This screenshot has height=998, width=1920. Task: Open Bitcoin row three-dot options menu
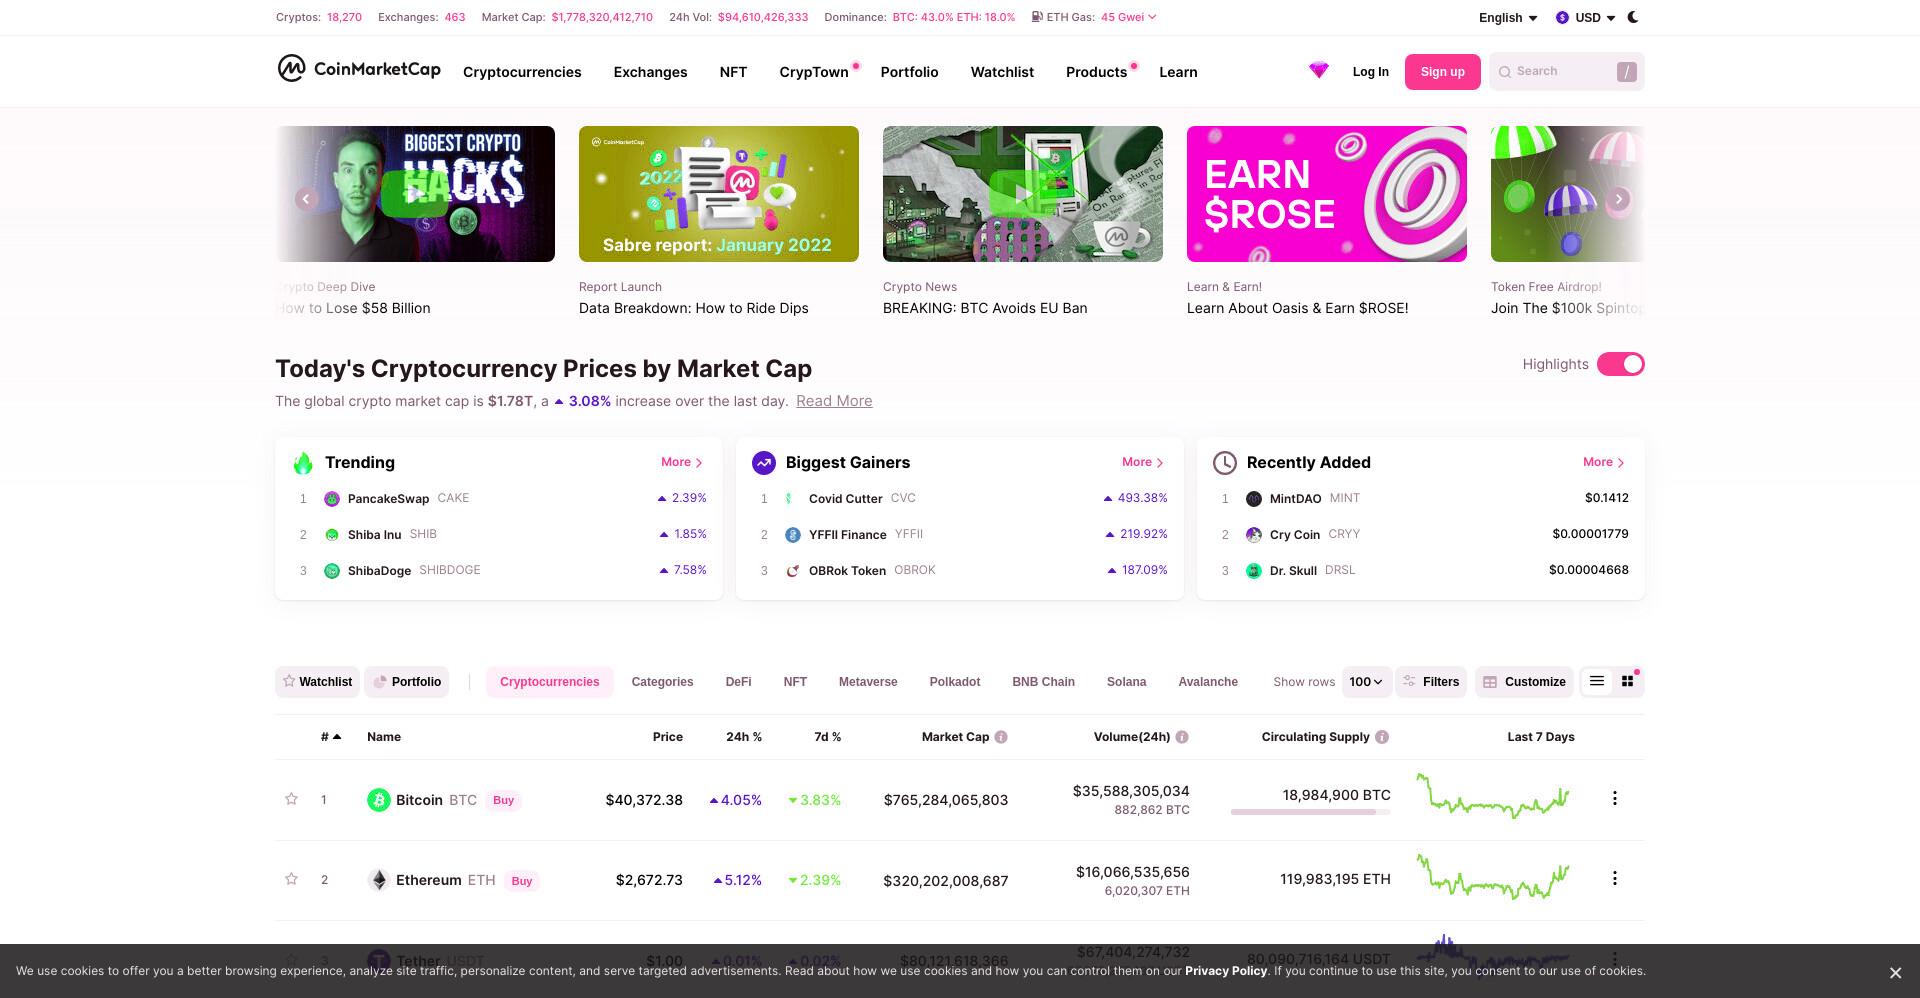point(1614,798)
